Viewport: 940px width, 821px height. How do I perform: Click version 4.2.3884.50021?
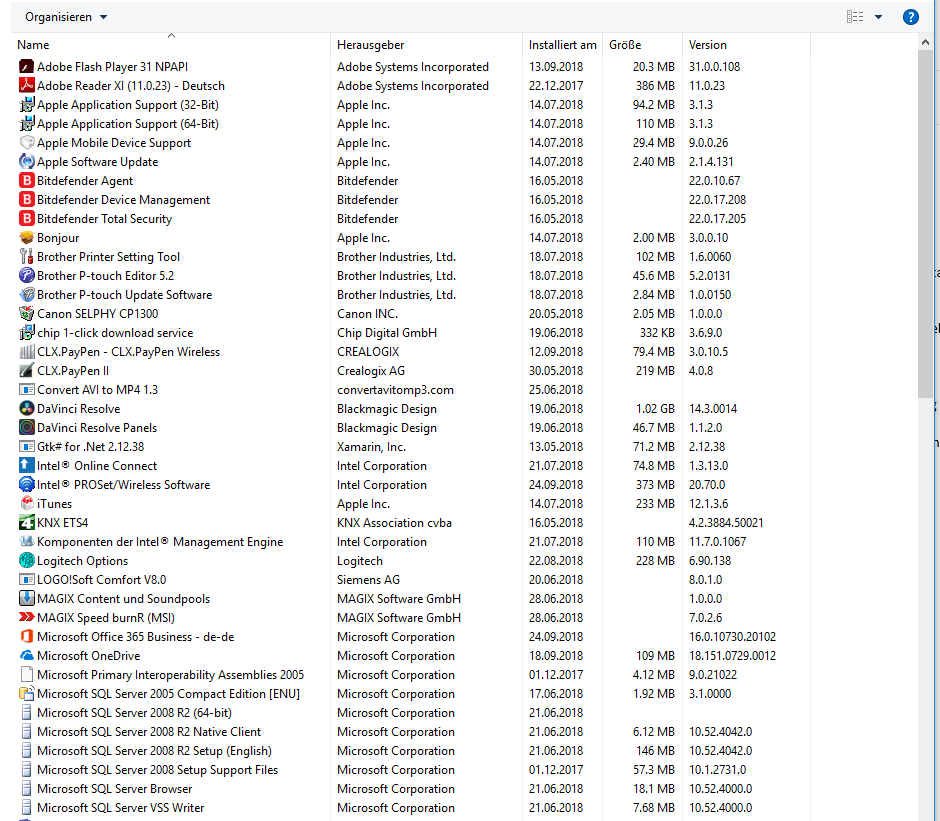point(726,522)
